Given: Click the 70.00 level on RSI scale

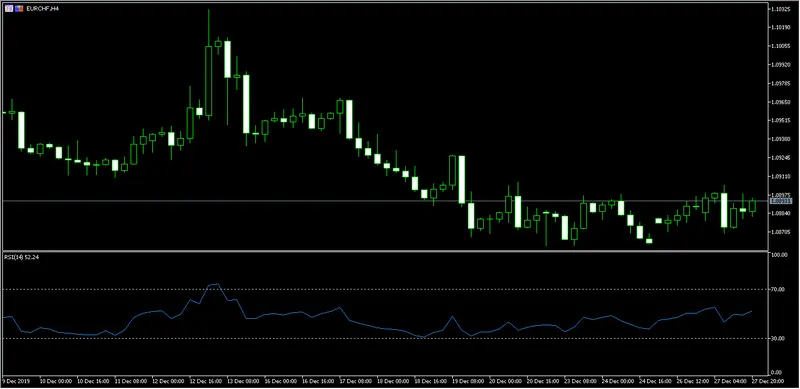Looking at the screenshot, I should (778, 289).
